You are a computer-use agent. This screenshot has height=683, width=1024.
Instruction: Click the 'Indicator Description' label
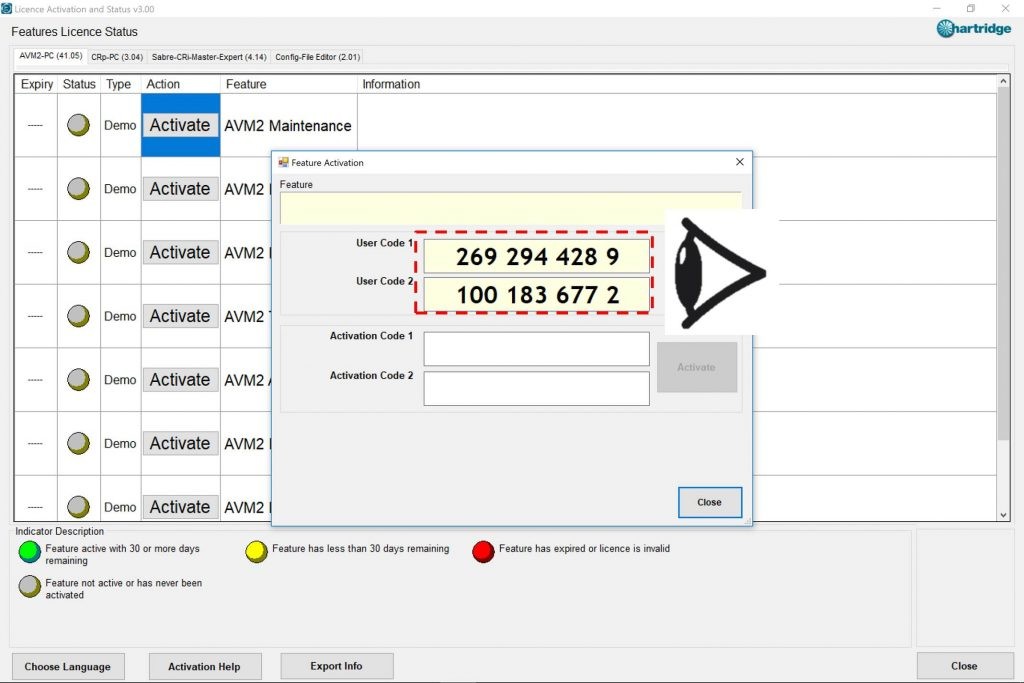[59, 532]
